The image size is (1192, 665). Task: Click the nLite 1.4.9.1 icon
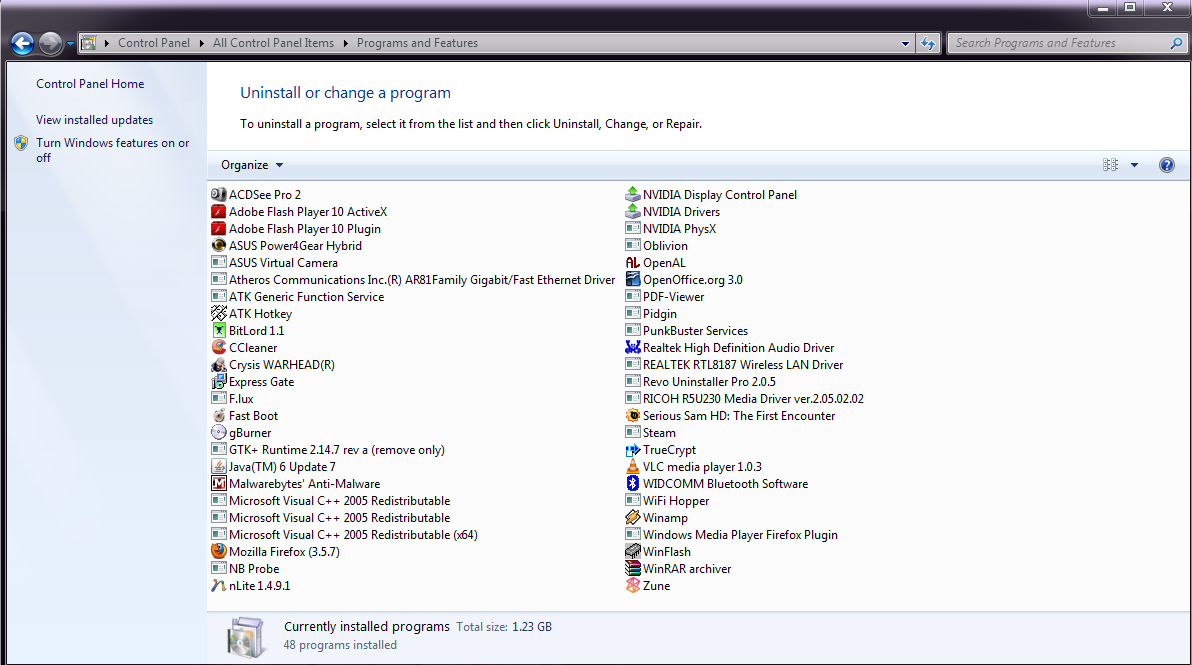[x=219, y=586]
